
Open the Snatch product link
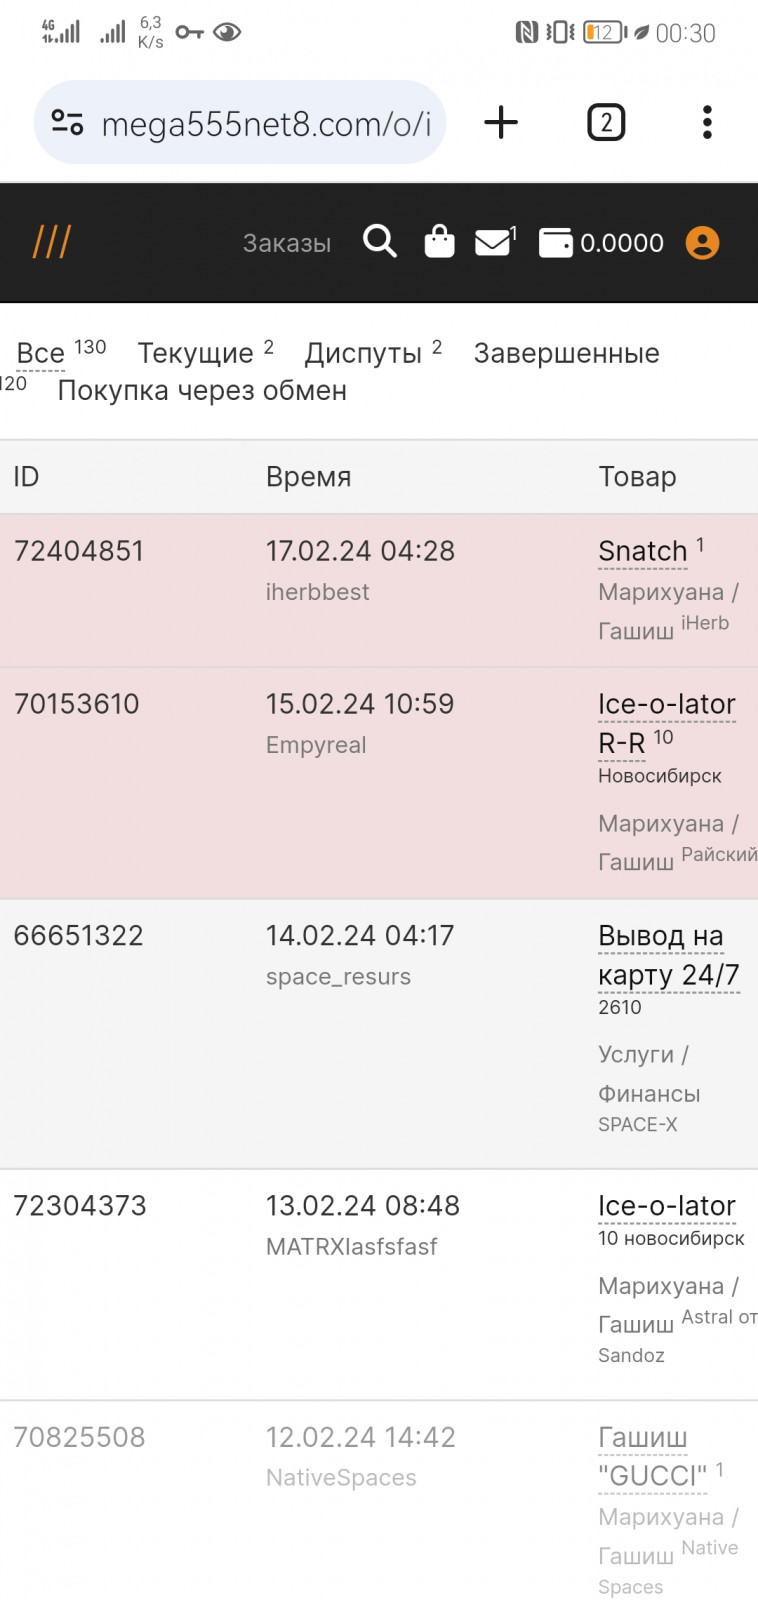(x=642, y=551)
